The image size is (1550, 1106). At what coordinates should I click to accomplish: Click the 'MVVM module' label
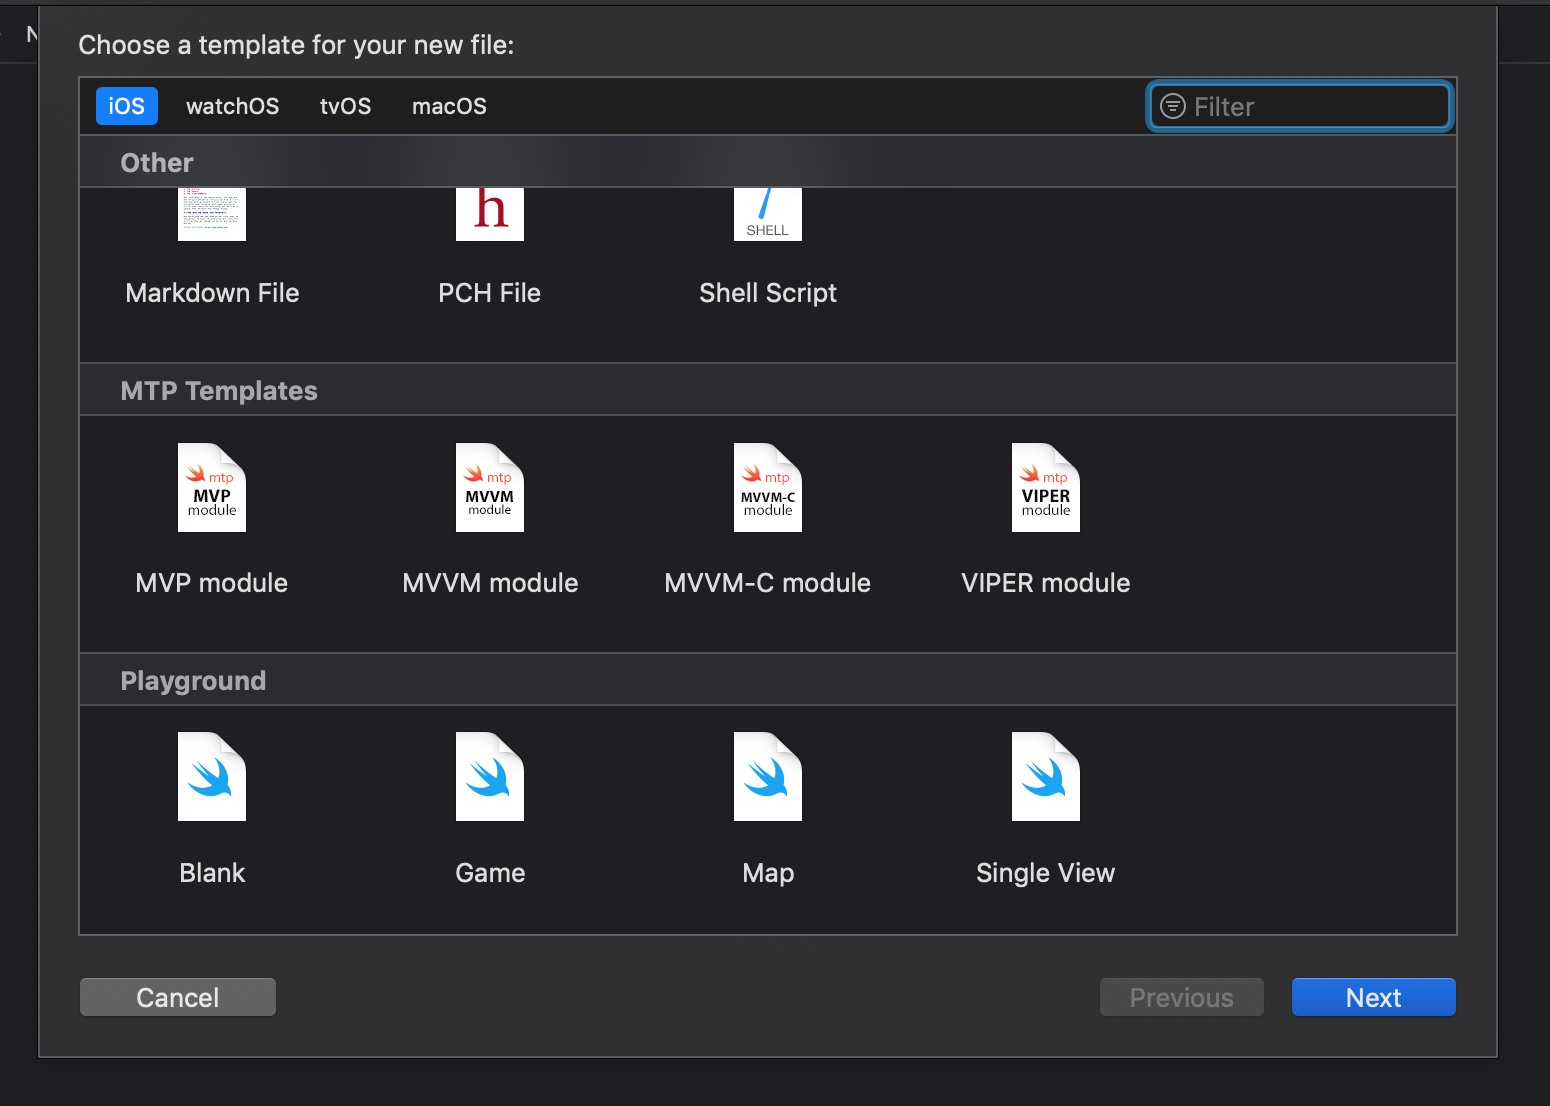[x=490, y=583]
